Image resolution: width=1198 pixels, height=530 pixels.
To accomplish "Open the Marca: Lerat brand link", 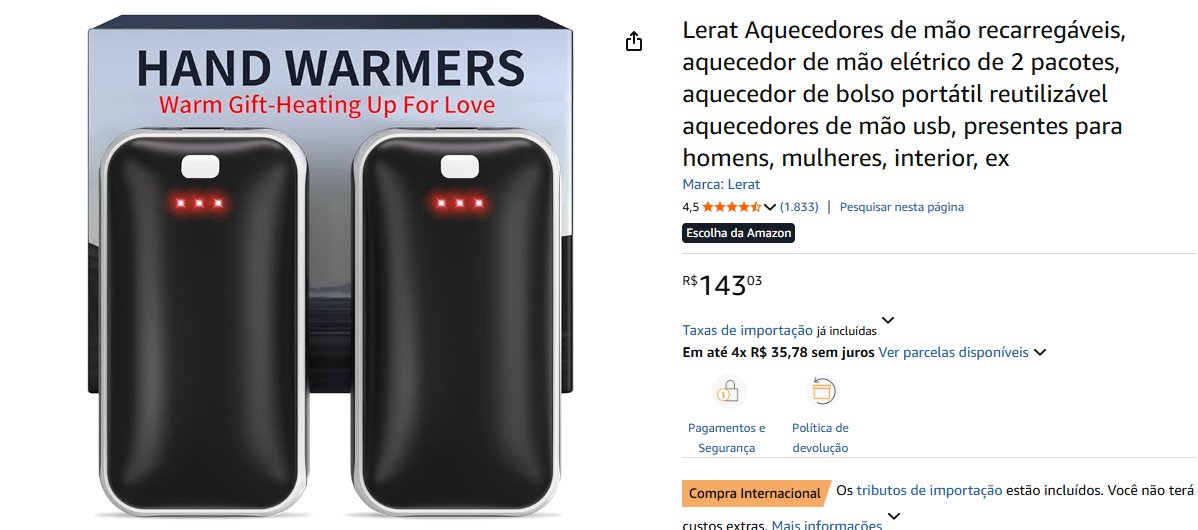I will coord(721,185).
